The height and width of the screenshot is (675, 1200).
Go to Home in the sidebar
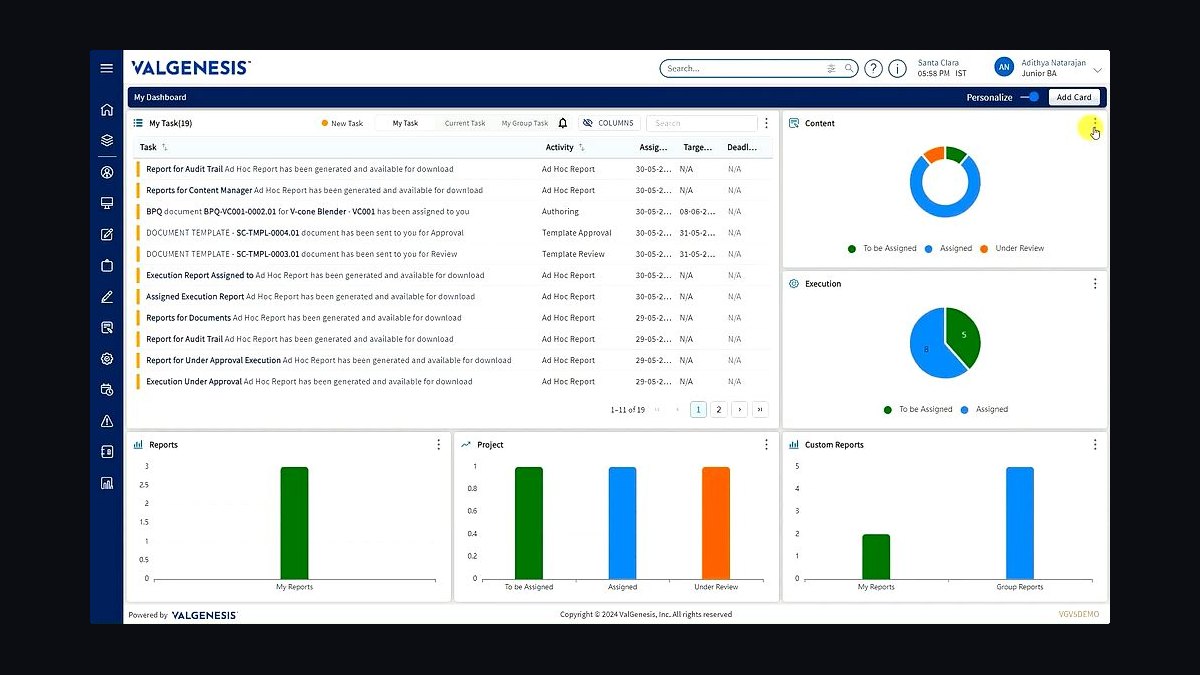click(107, 110)
